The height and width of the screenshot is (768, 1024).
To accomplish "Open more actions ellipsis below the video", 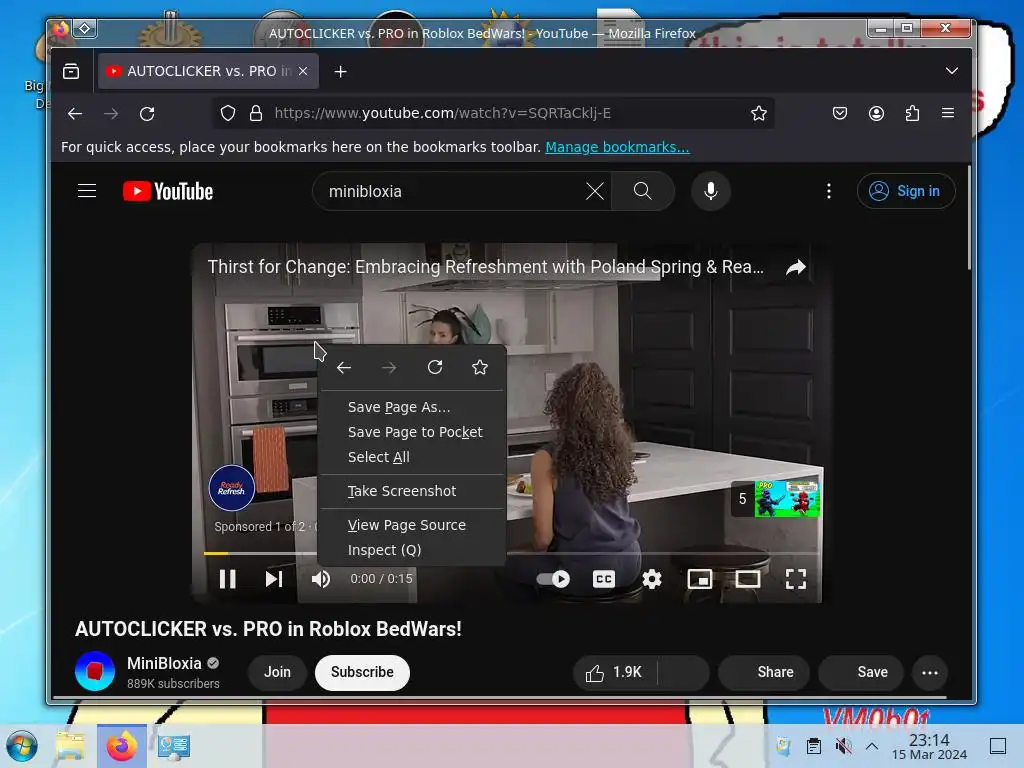I will (x=930, y=673).
